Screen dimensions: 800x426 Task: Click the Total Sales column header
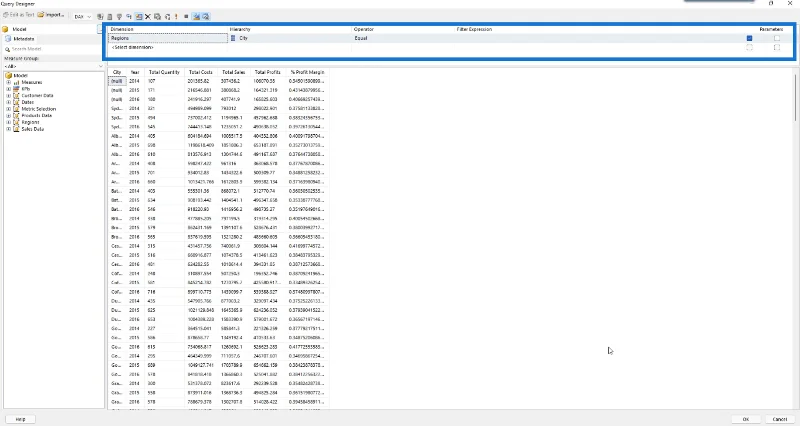(234, 72)
